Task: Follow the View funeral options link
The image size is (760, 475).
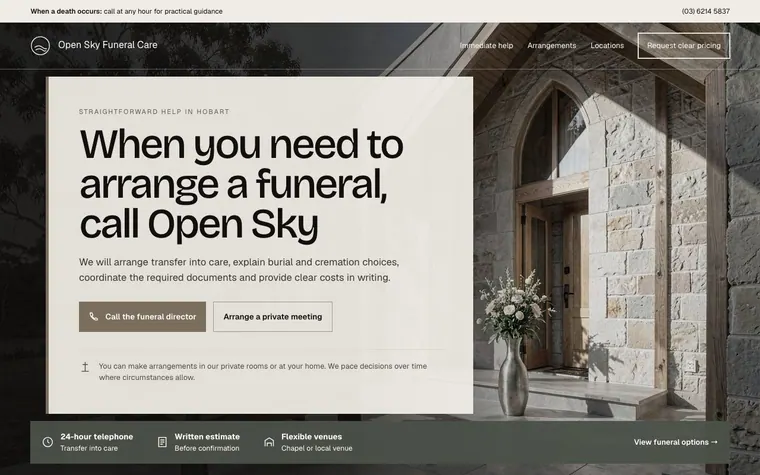Action: click(676, 442)
